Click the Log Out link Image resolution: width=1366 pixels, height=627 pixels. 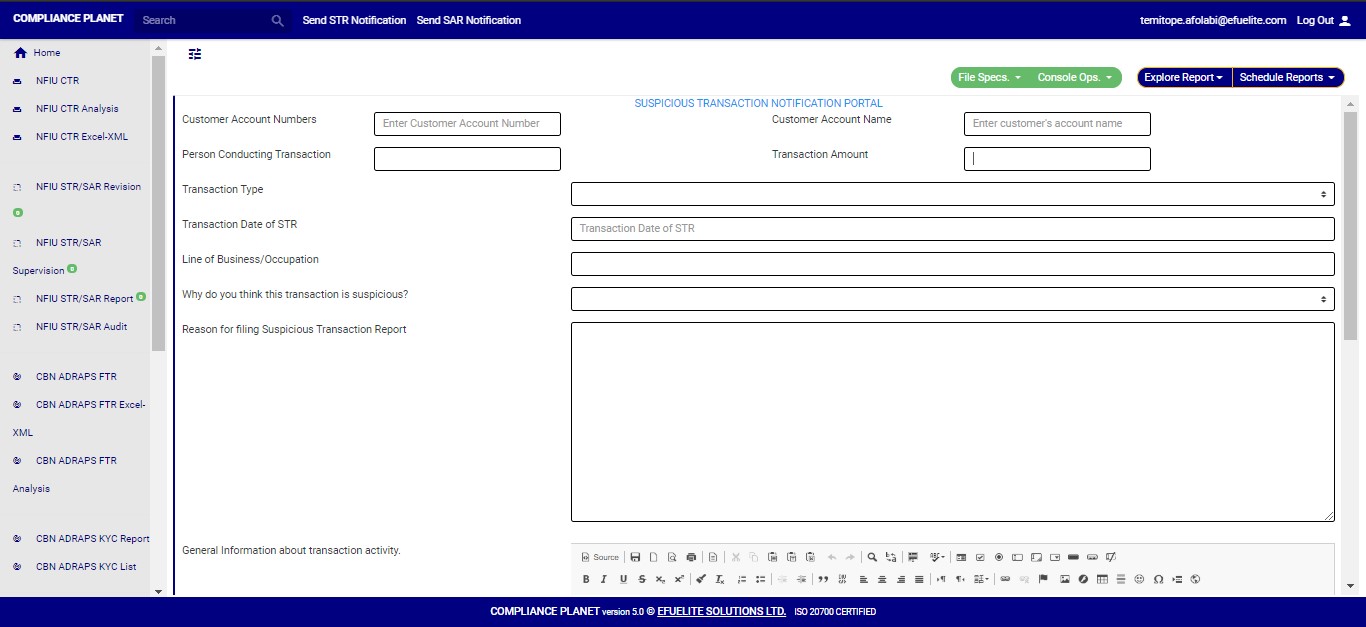pyautogui.click(x=1315, y=20)
